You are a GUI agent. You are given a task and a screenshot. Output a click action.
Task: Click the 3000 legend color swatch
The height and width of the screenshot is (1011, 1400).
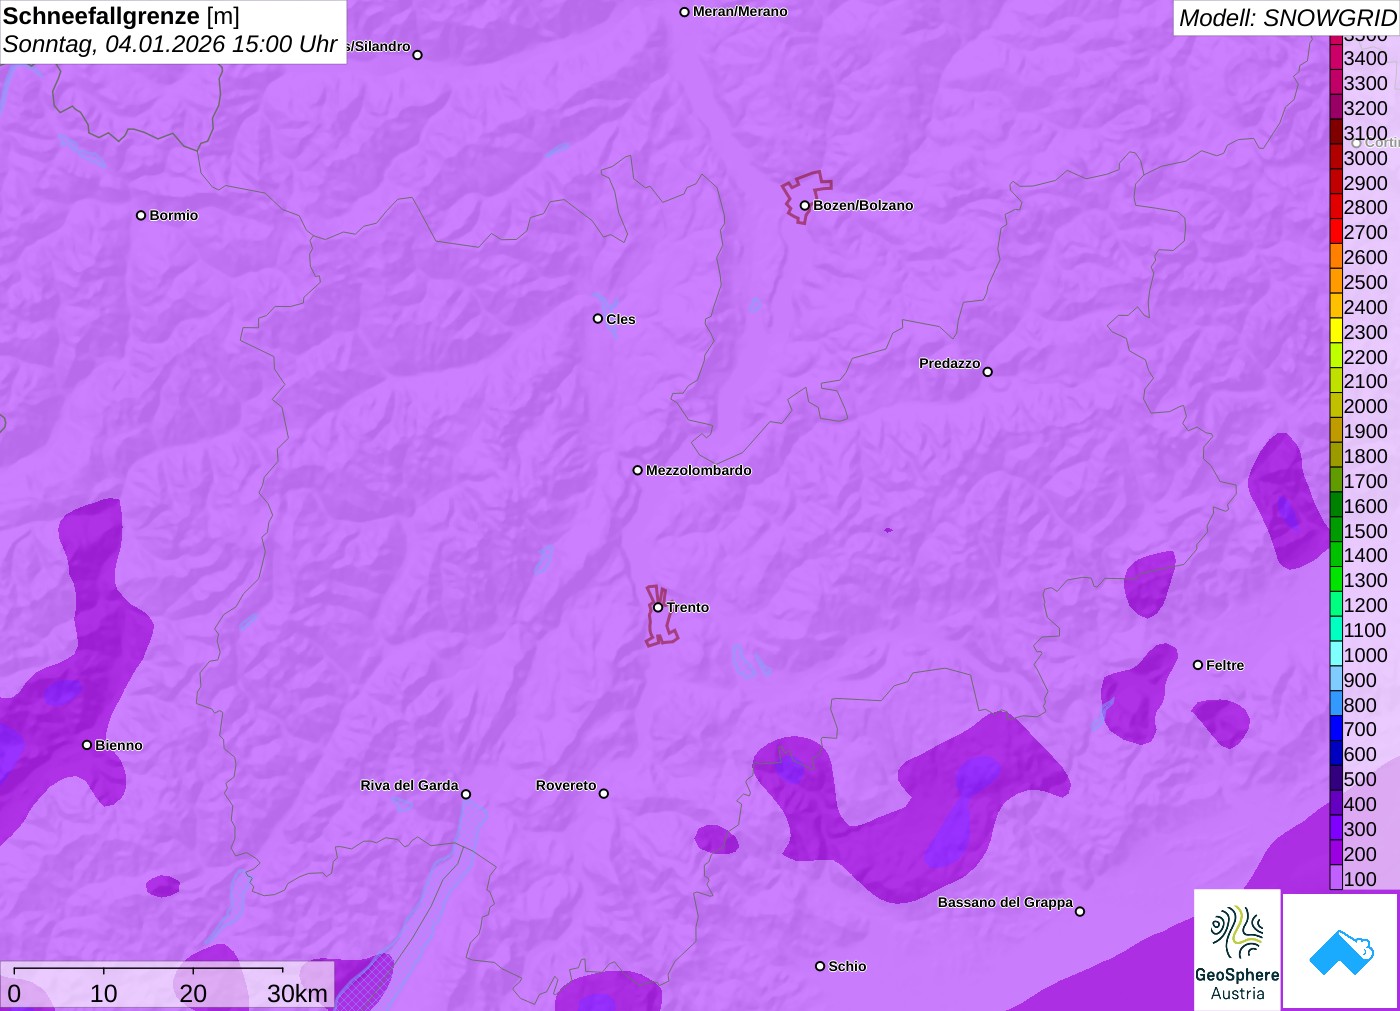[1336, 158]
